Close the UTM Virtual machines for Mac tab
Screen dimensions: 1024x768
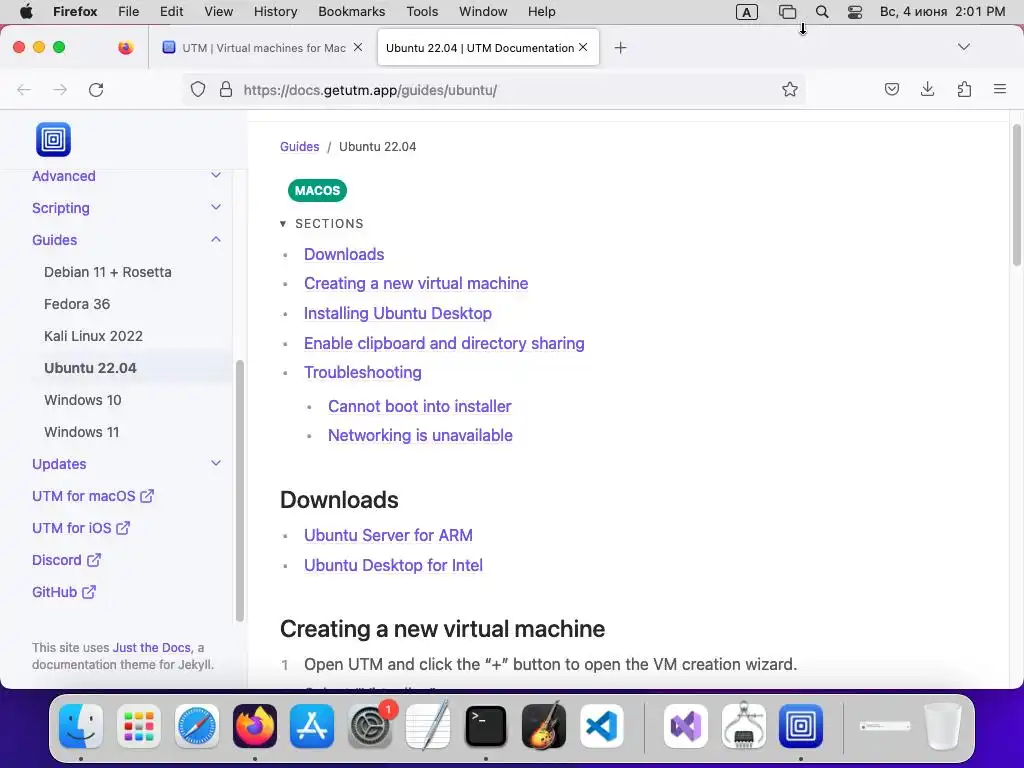click(358, 47)
